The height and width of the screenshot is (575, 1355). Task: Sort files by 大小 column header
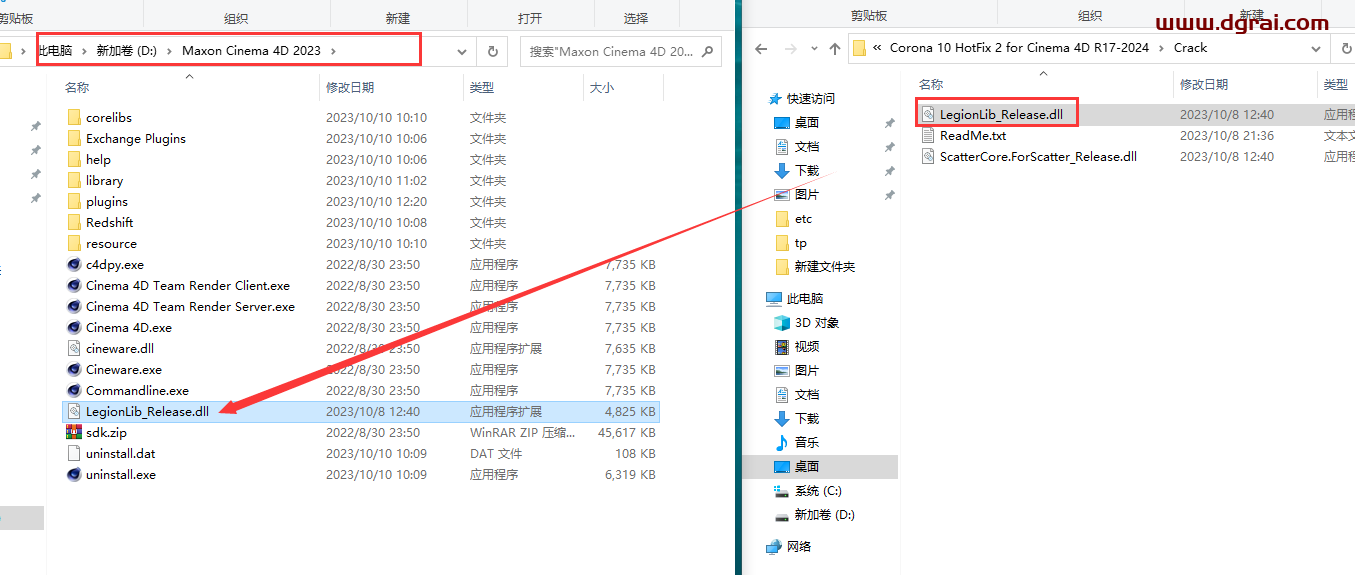(x=601, y=88)
